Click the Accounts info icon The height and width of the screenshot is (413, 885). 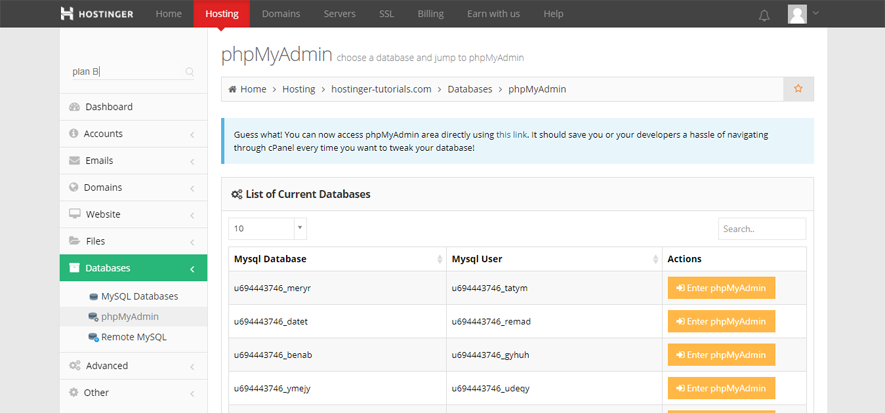tap(73, 134)
